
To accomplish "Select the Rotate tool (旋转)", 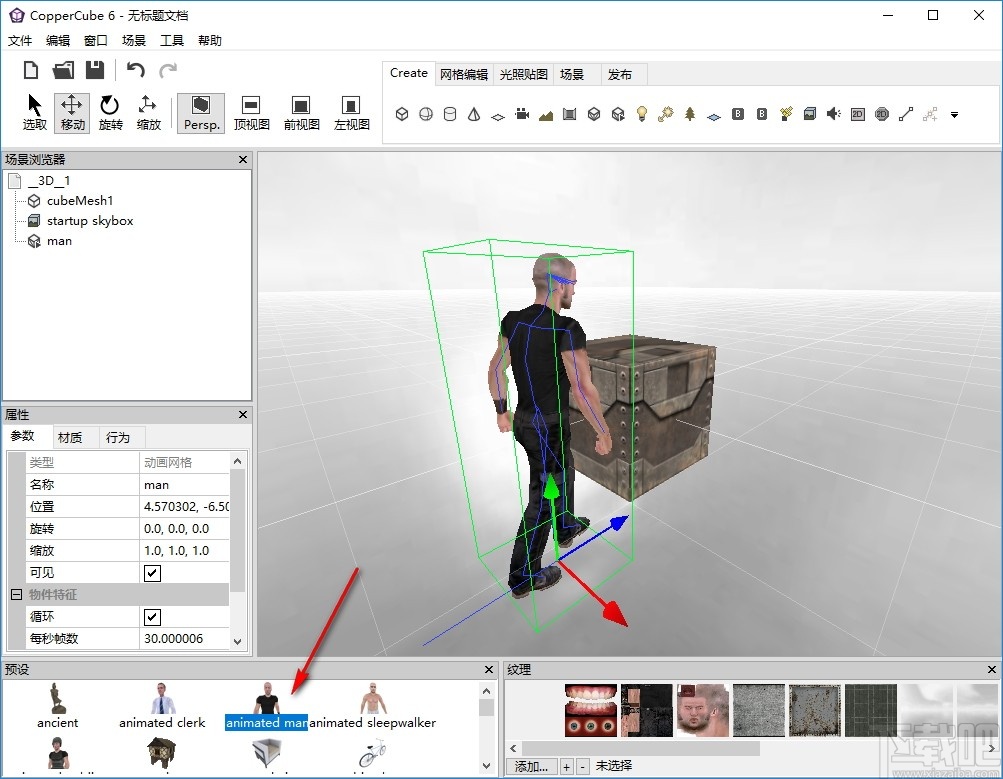I will [110, 112].
